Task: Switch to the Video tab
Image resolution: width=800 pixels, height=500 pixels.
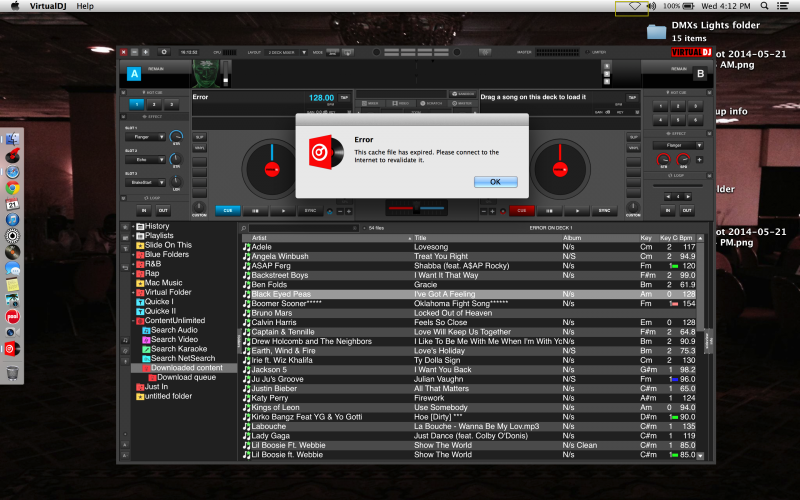Action: [401, 103]
